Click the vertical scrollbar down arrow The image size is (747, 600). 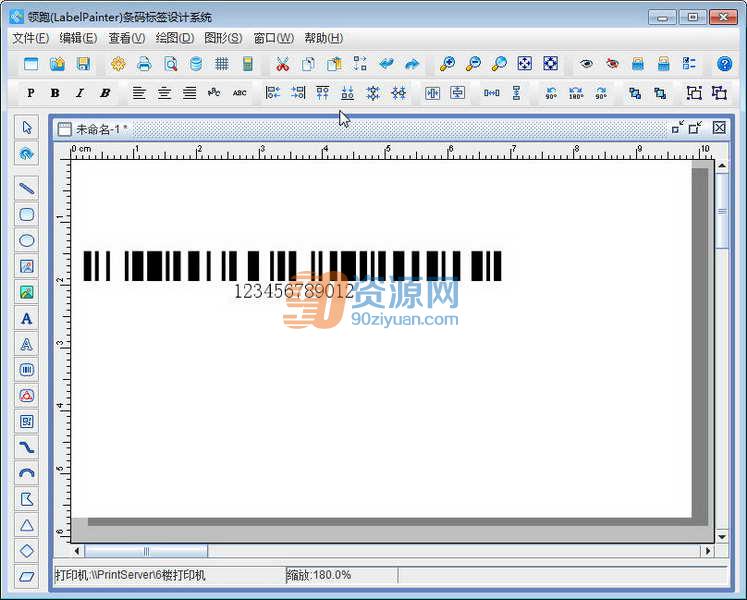click(x=722, y=537)
